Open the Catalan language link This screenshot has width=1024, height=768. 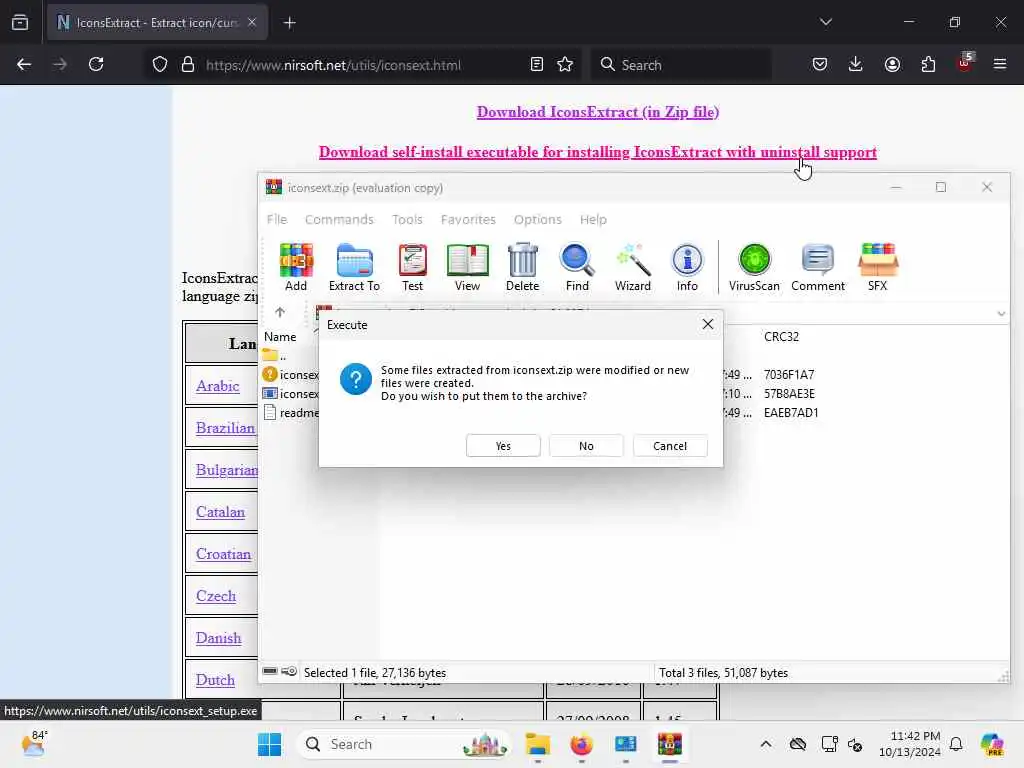(x=220, y=512)
